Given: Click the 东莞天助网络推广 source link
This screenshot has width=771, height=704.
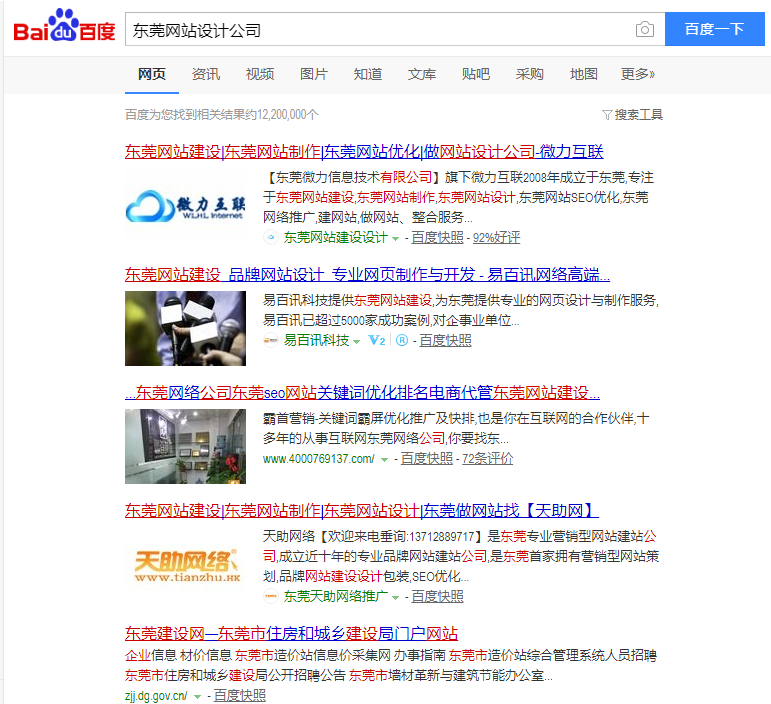Looking at the screenshot, I should pos(336,596).
